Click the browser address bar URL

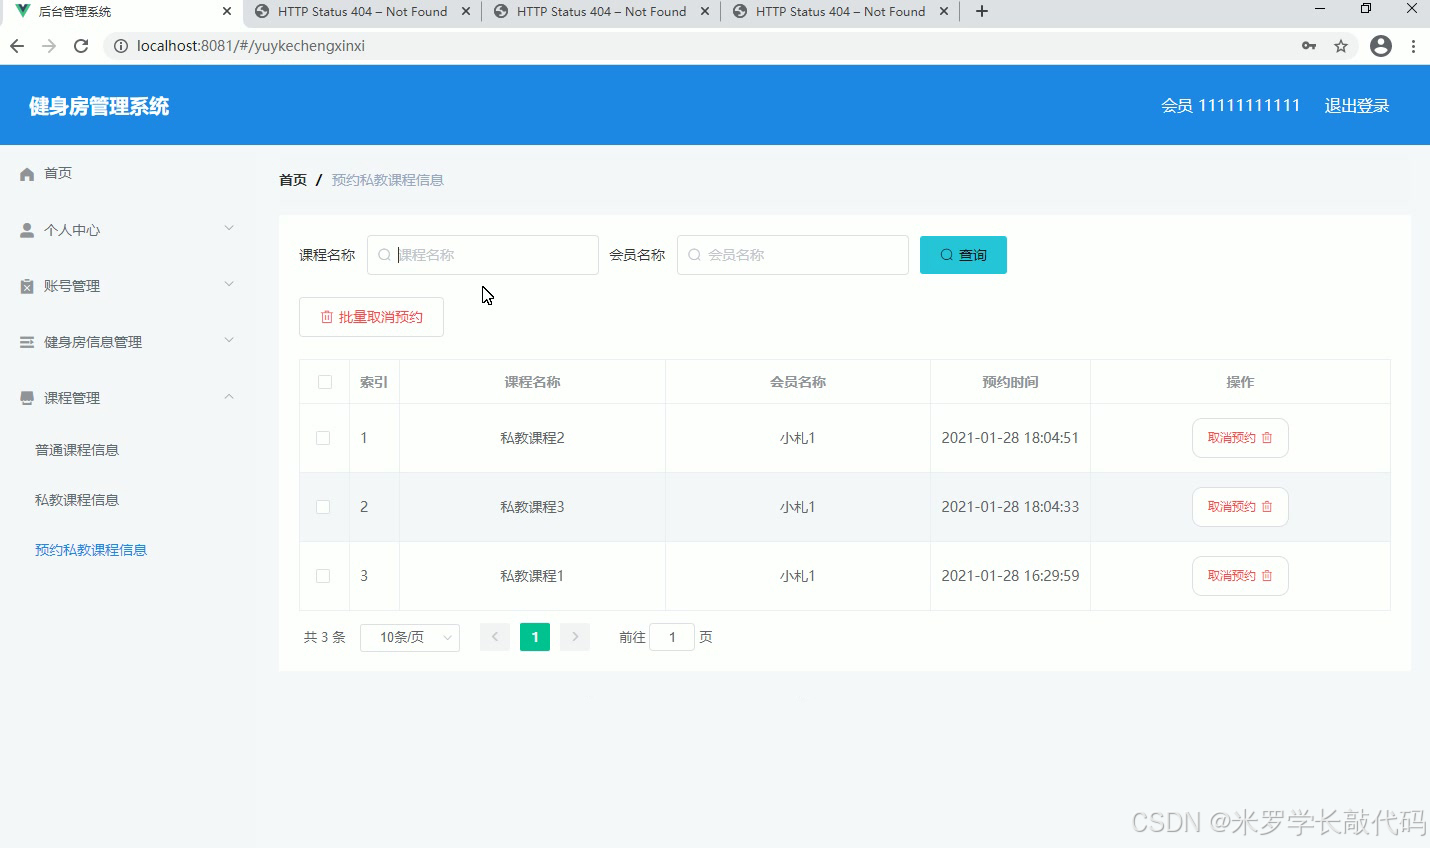(251, 46)
